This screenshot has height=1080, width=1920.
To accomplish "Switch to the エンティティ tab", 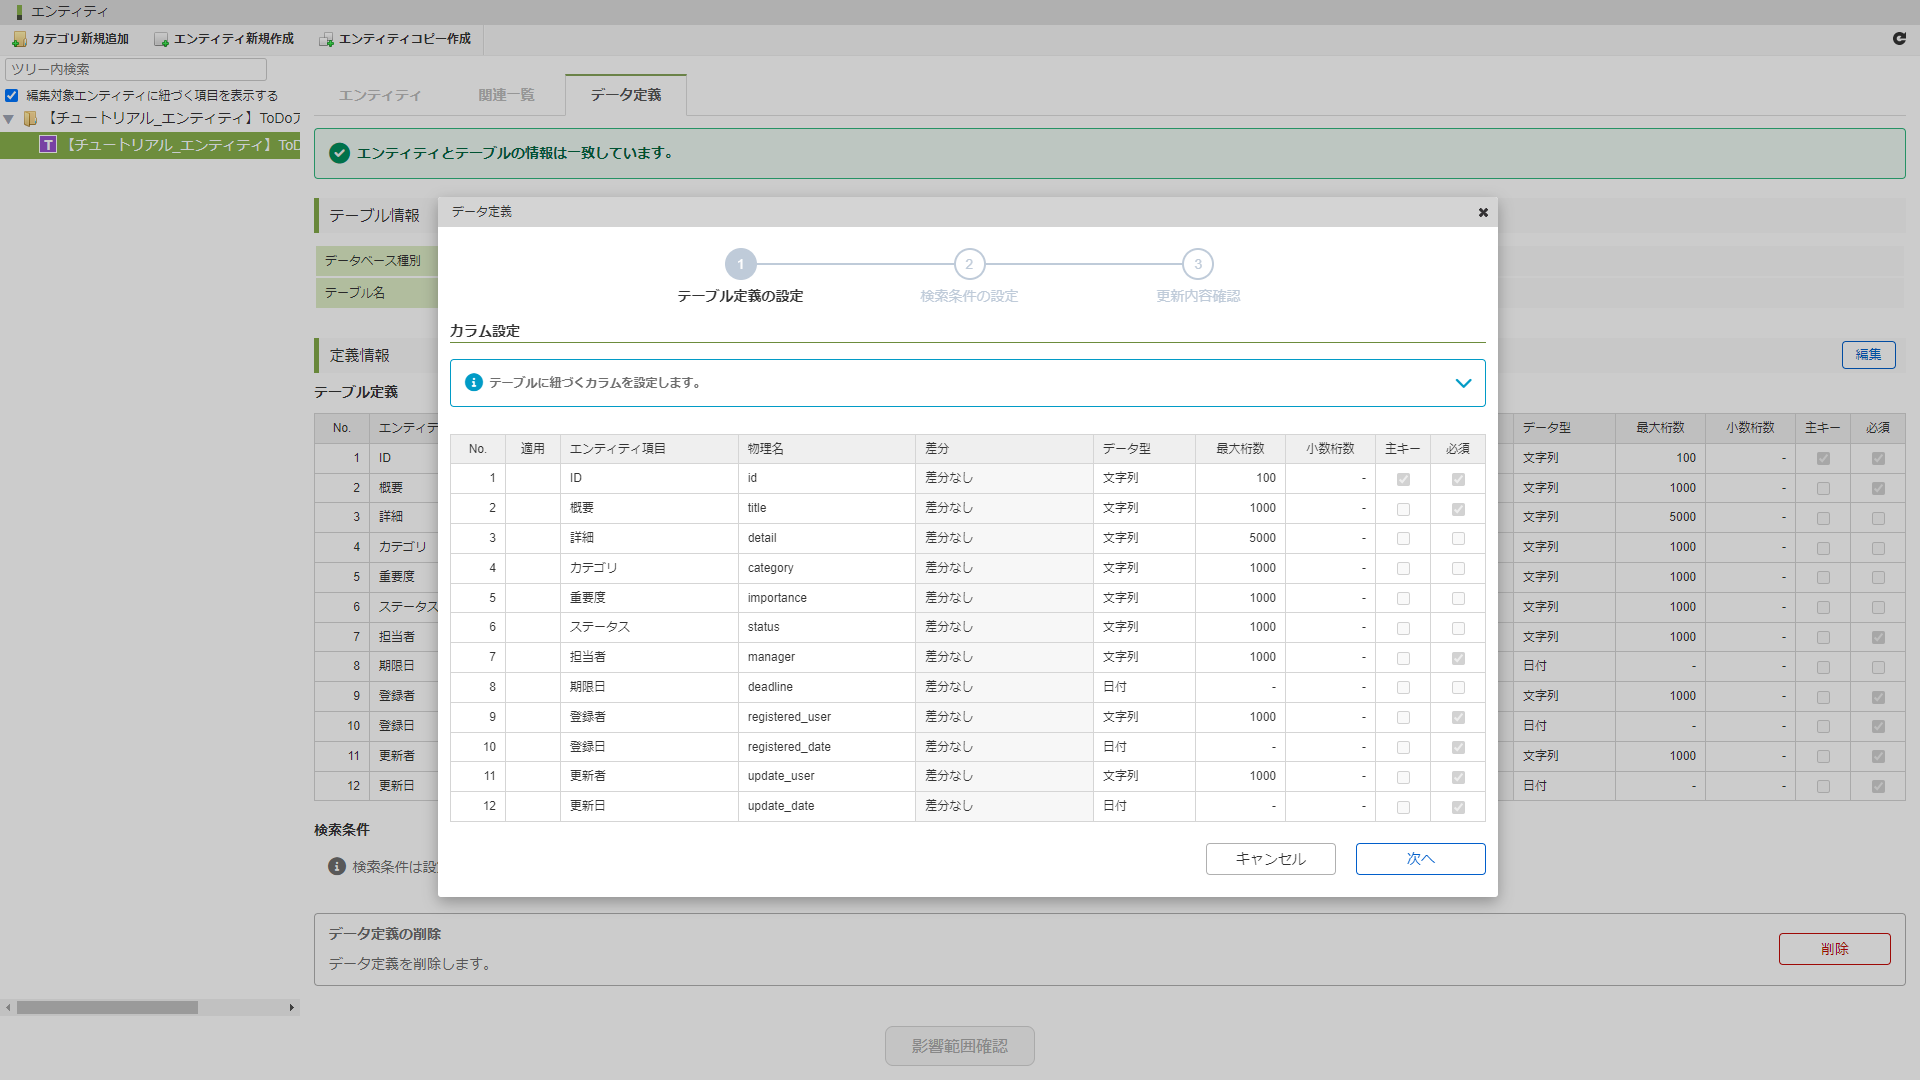I will point(380,95).
